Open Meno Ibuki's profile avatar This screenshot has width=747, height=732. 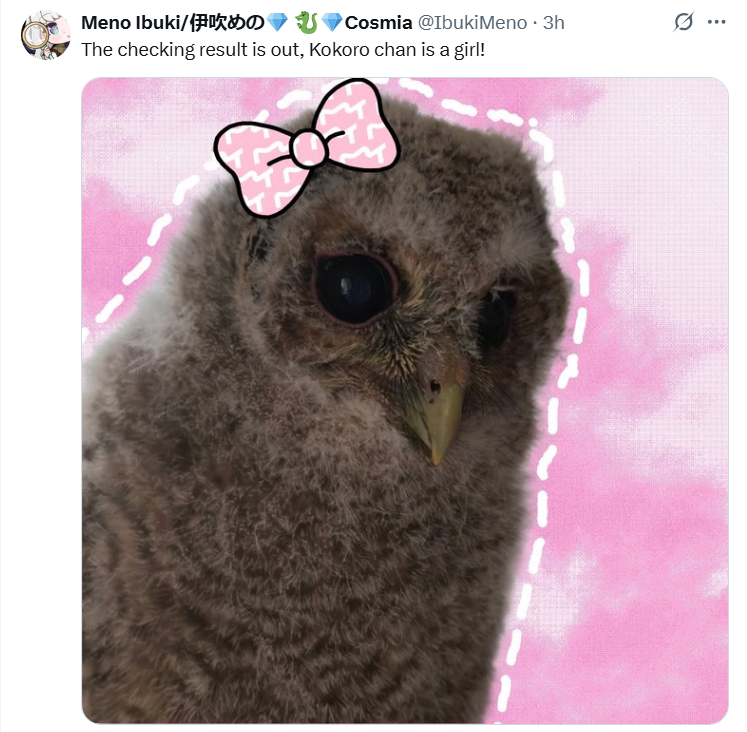pyautogui.click(x=46, y=35)
